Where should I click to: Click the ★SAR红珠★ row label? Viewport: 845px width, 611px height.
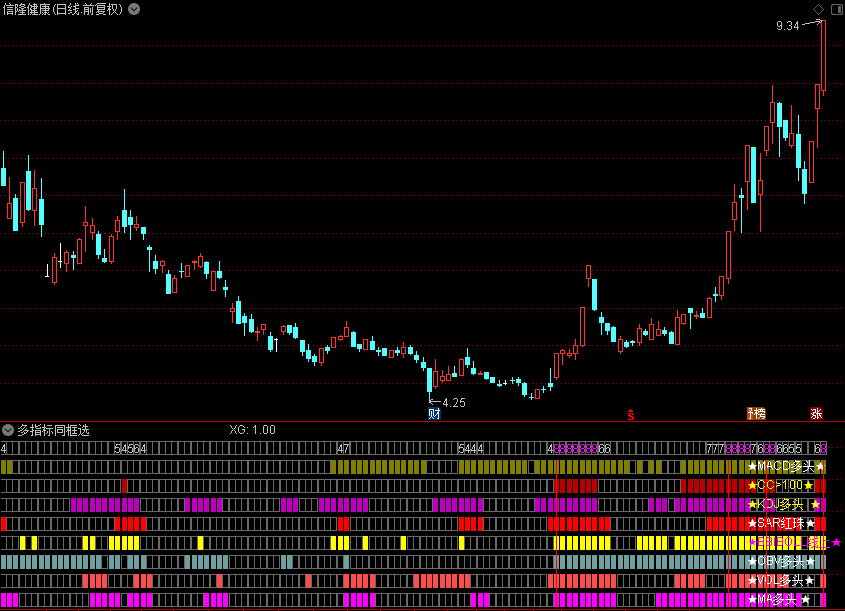click(x=781, y=524)
